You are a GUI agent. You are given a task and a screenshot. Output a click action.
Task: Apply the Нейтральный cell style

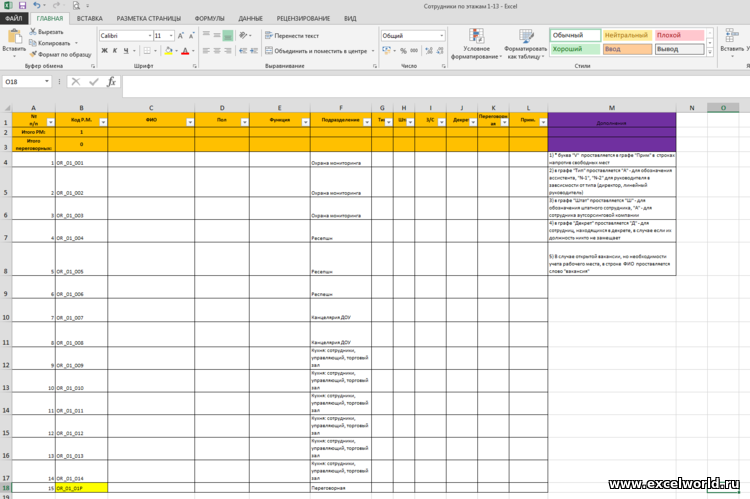coord(627,35)
